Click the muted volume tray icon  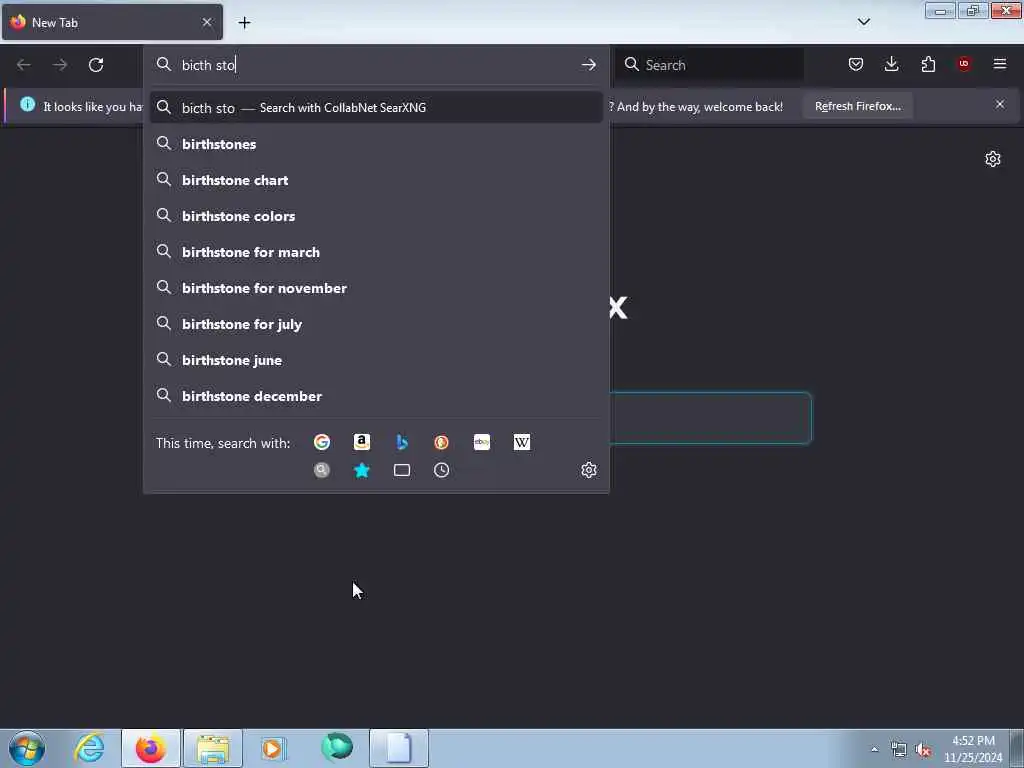(923, 750)
